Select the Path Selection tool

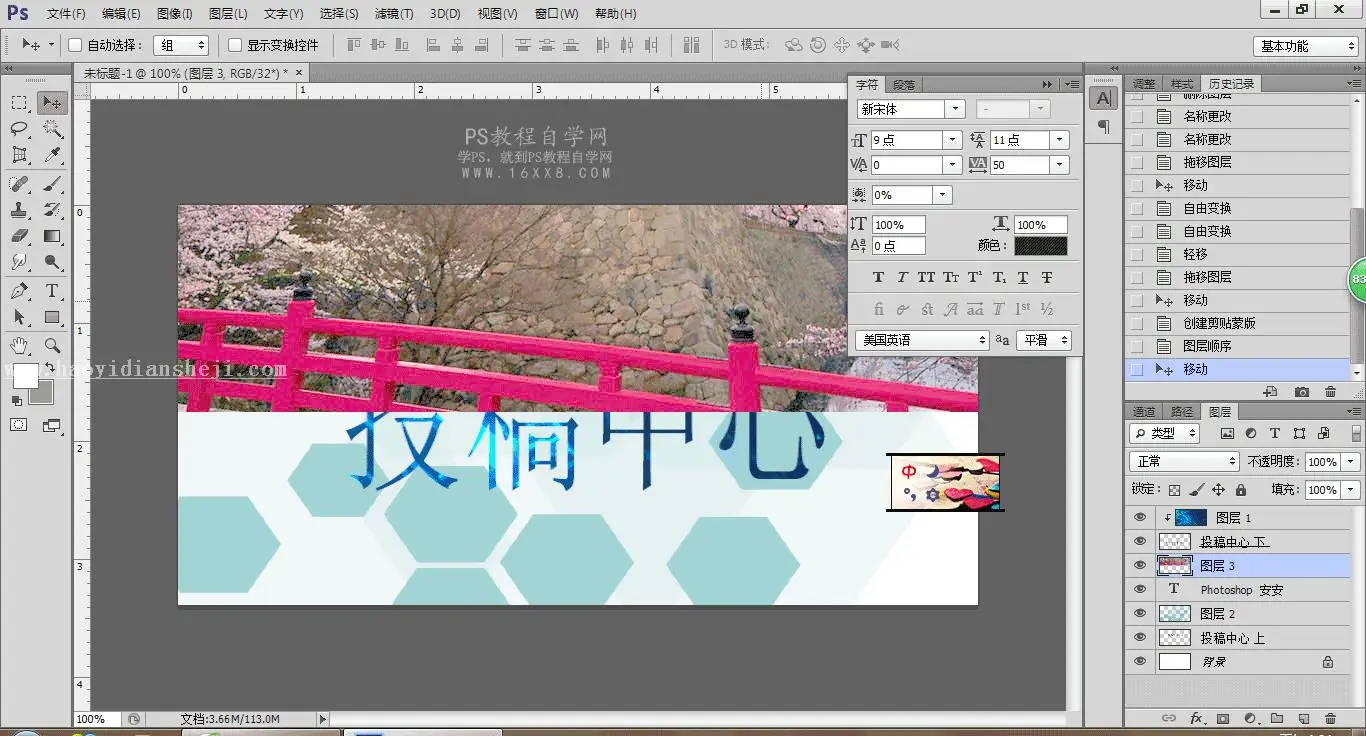[19, 317]
